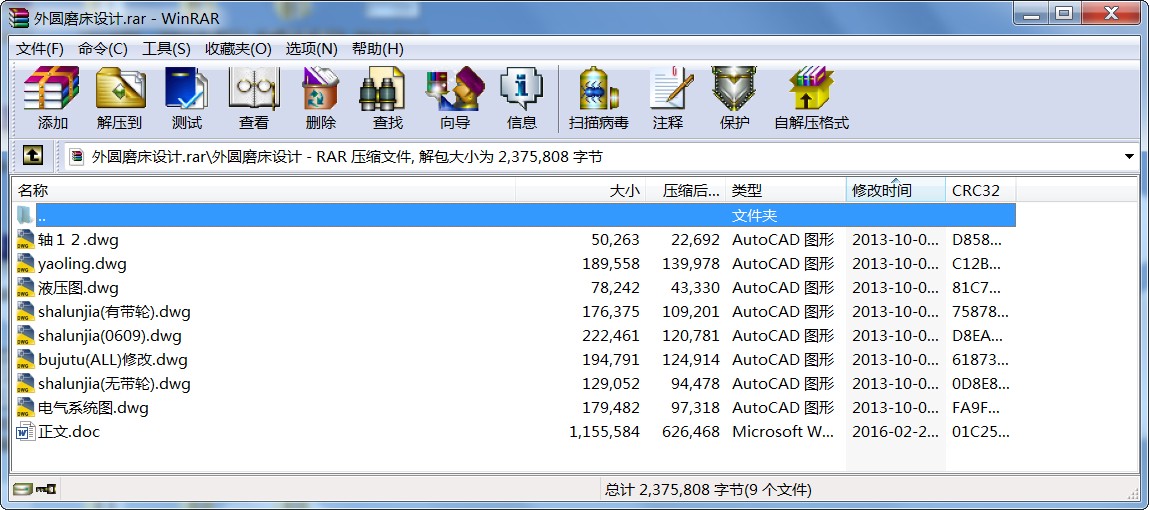The image size is (1149, 510).
Task: Click the Microsoft W... type cell
Action: click(x=783, y=432)
